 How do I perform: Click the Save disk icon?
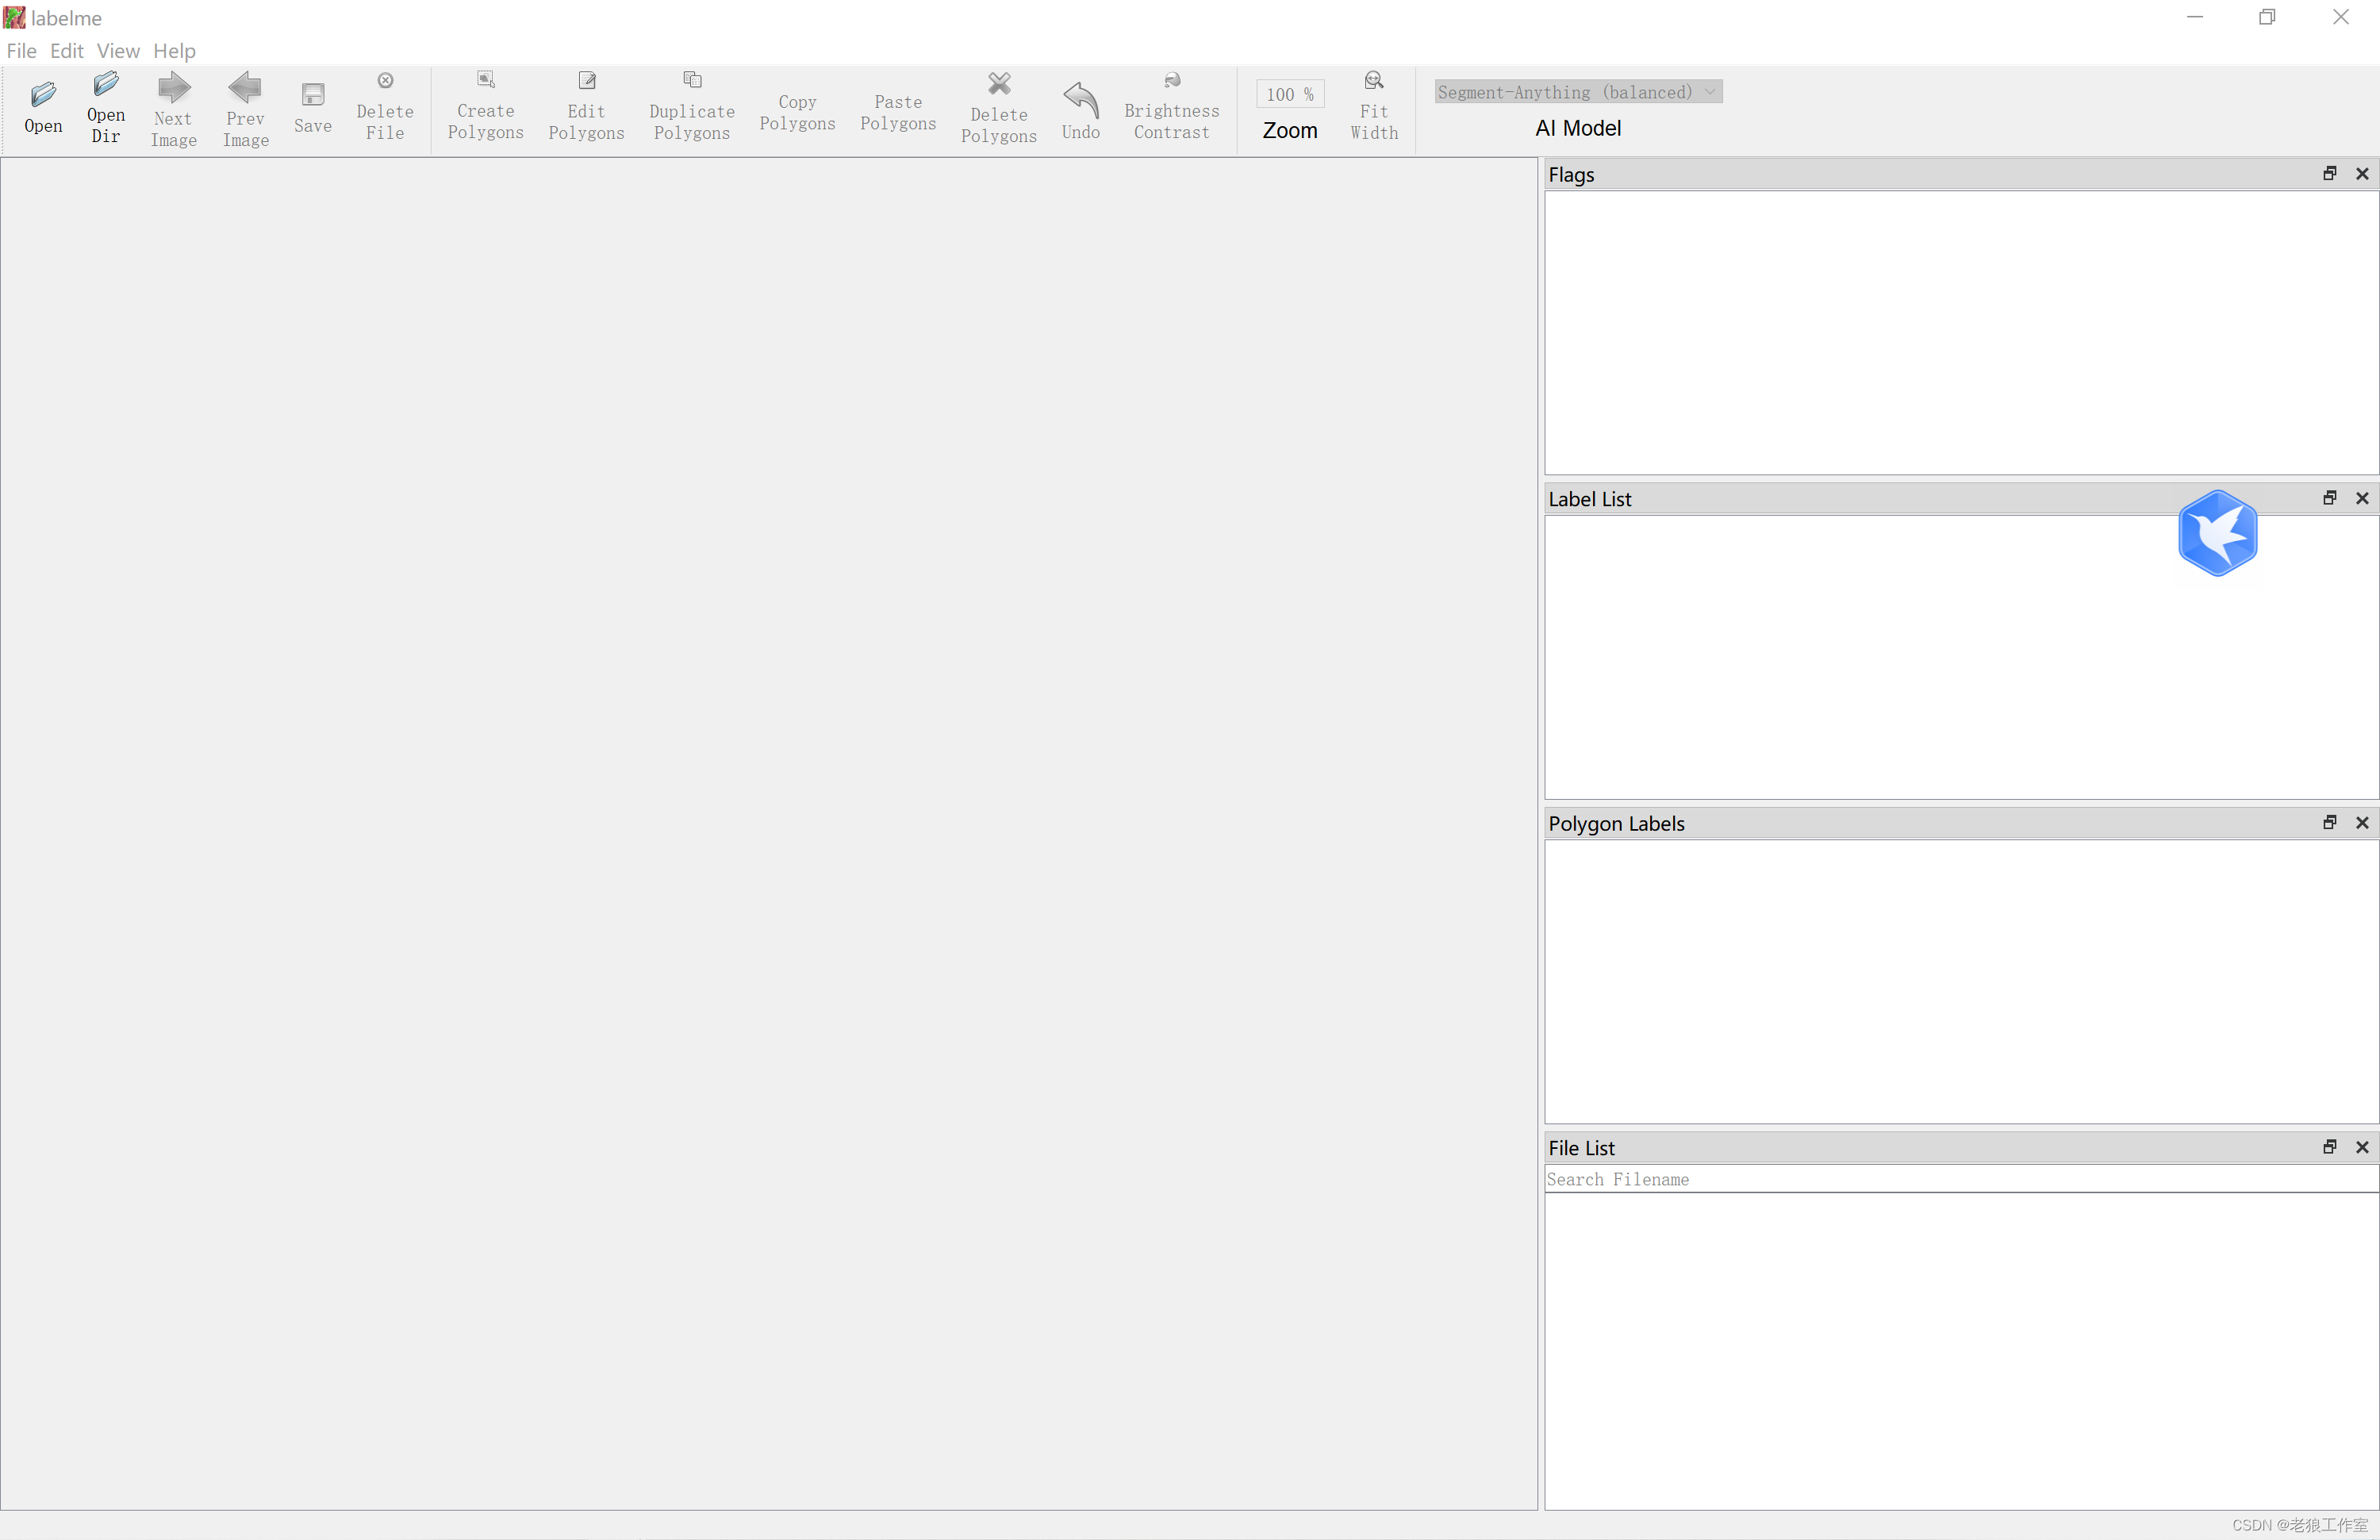click(x=313, y=95)
